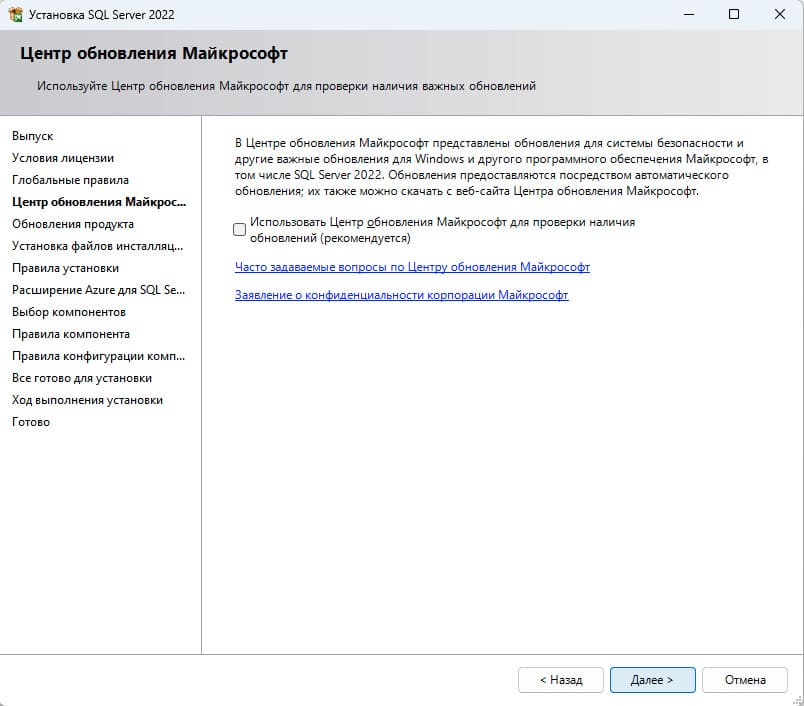Select the Выпуск step in sidebar

33,136
